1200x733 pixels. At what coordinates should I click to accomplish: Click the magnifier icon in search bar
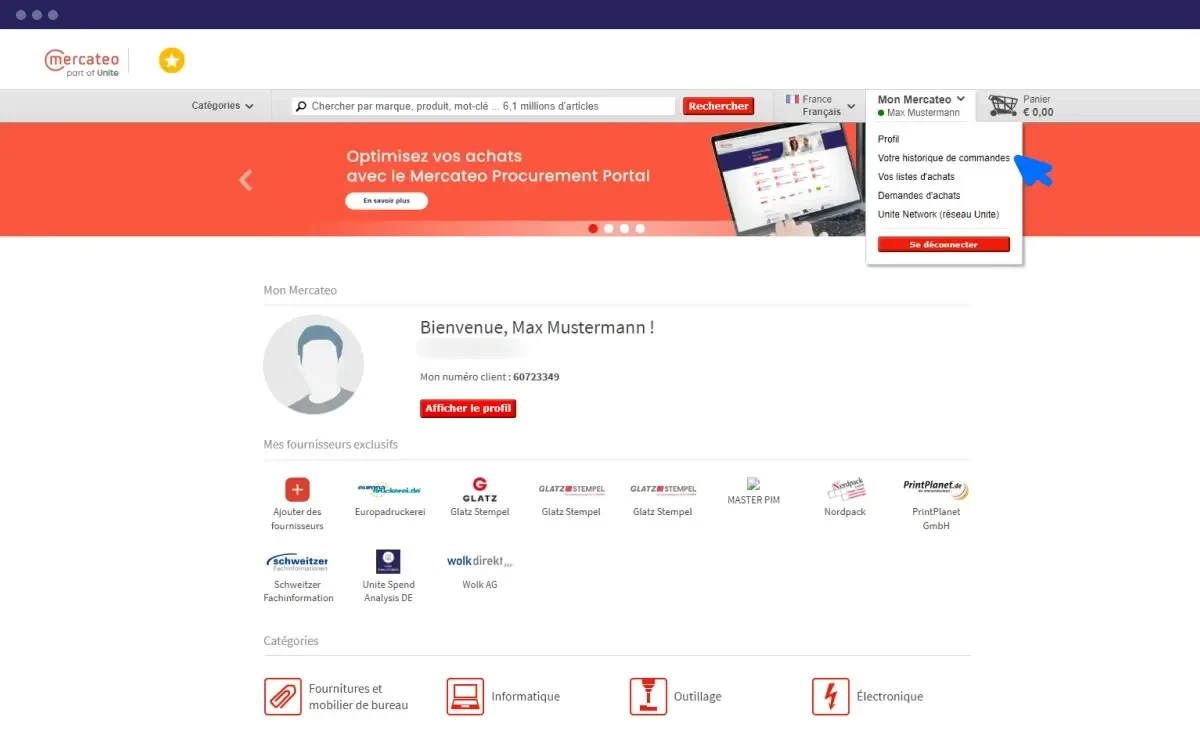(x=300, y=106)
